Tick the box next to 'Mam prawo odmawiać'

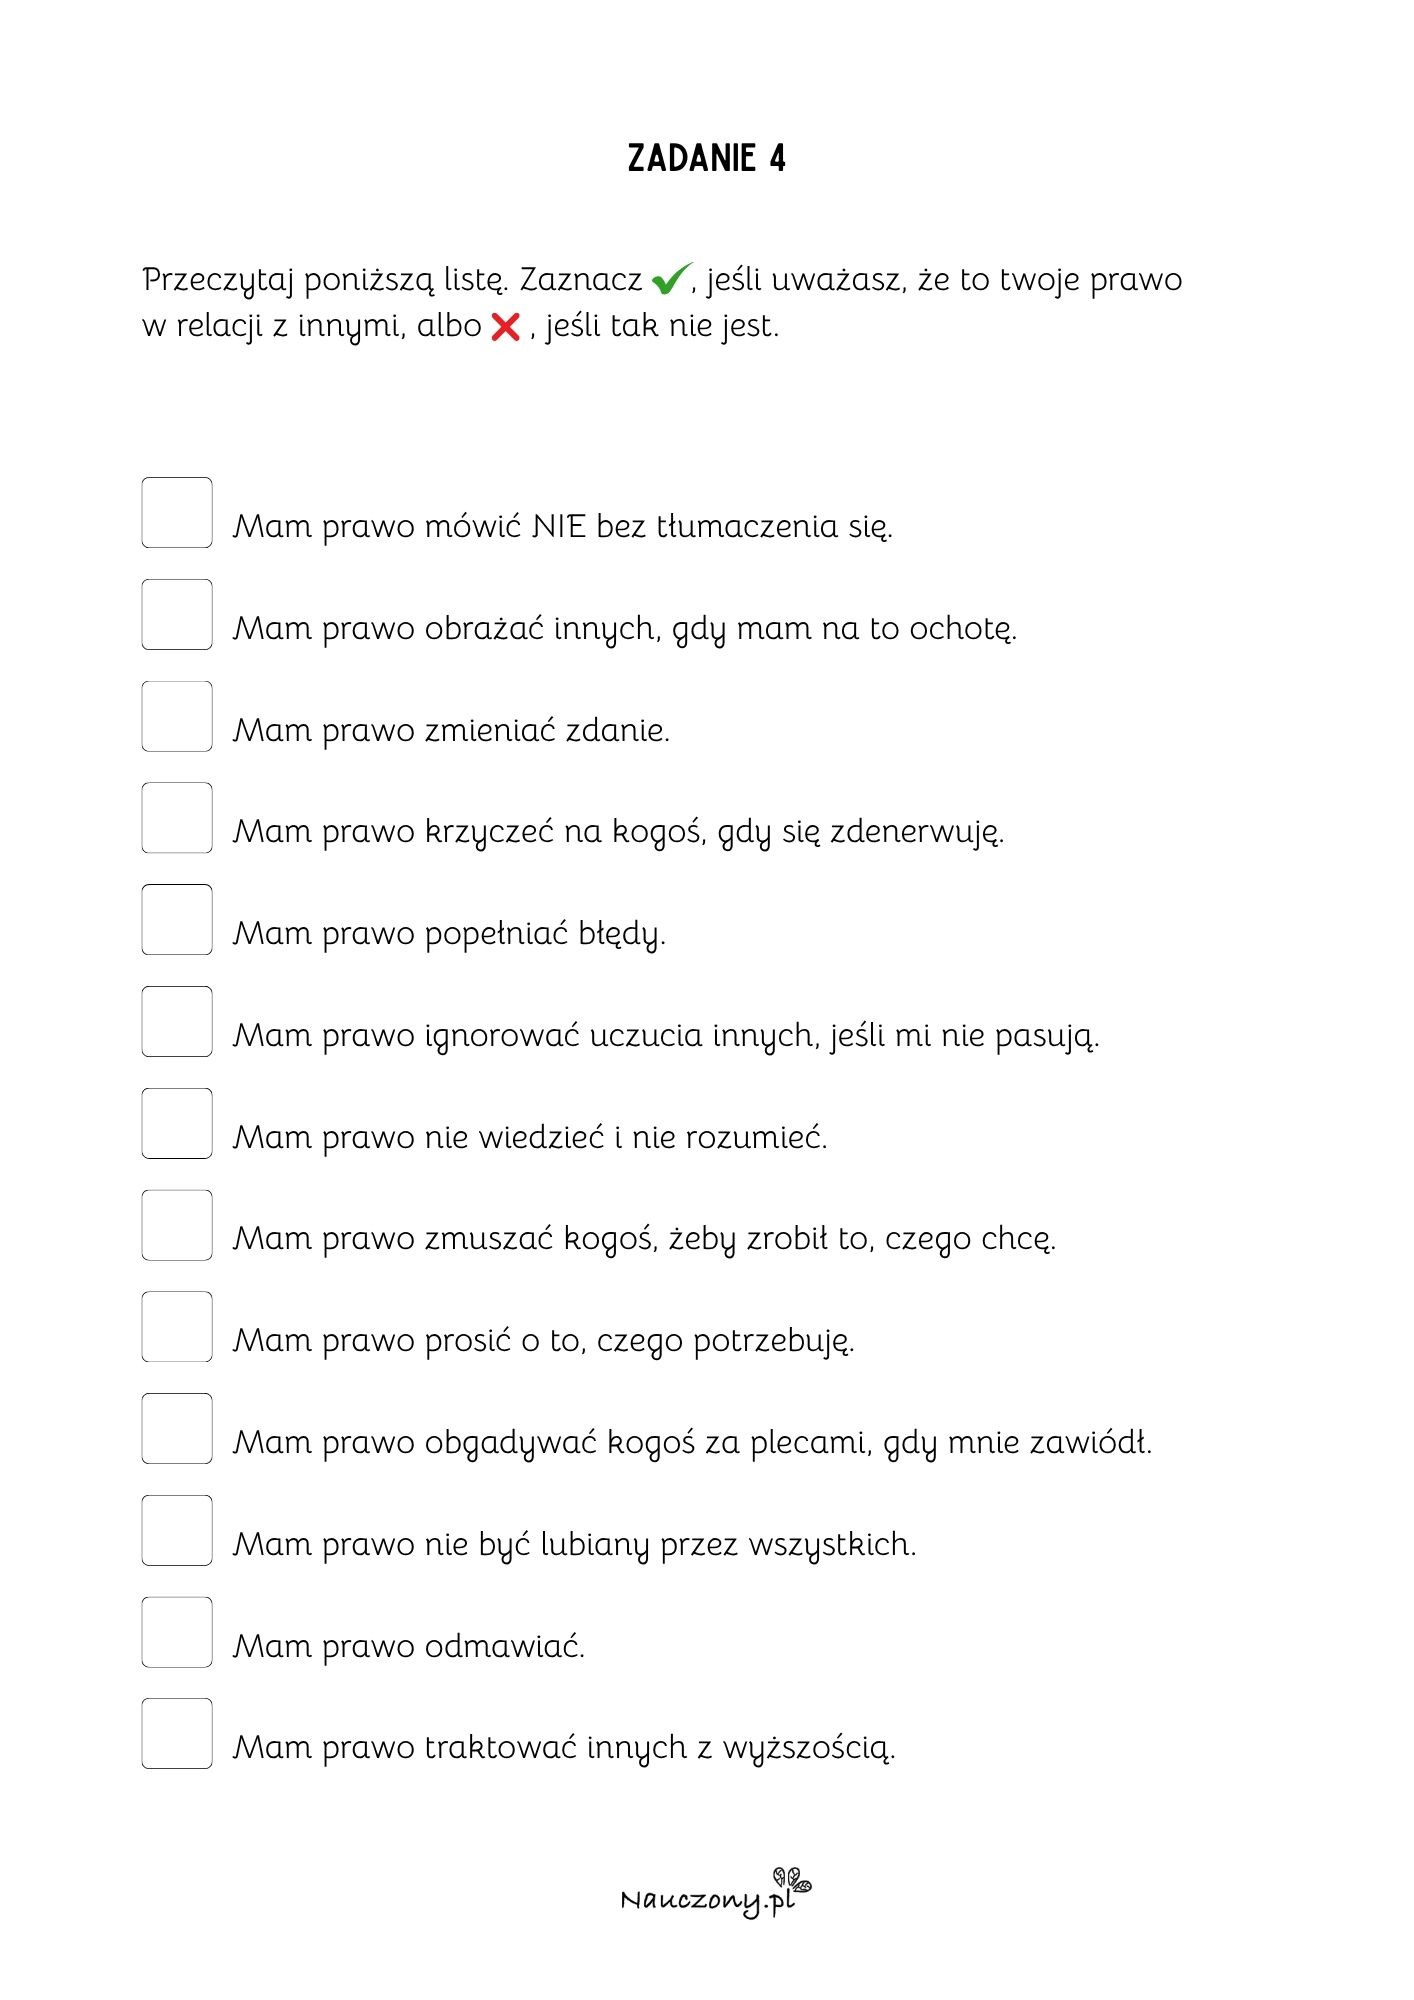coord(177,1633)
